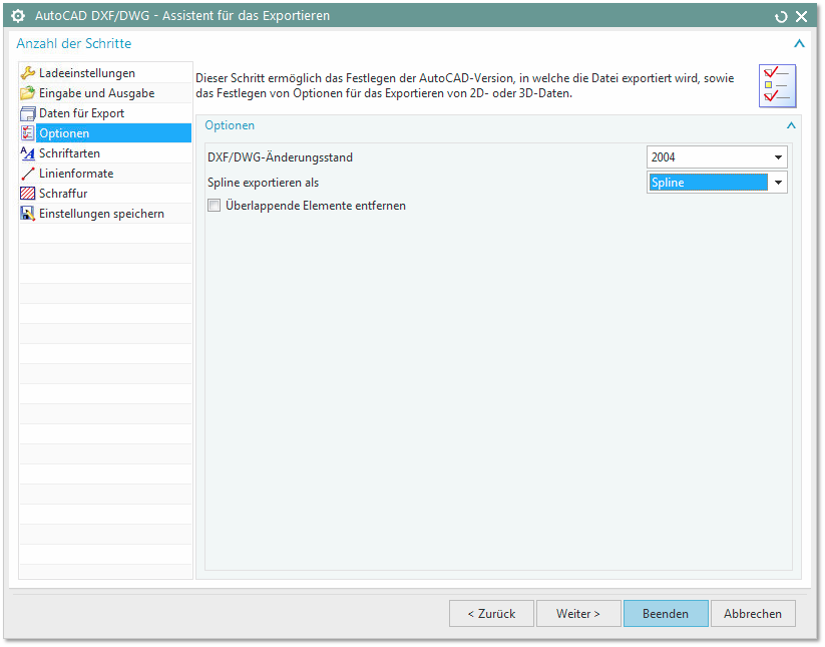
Task: Click the Schriftarten font icon
Action: (27, 154)
